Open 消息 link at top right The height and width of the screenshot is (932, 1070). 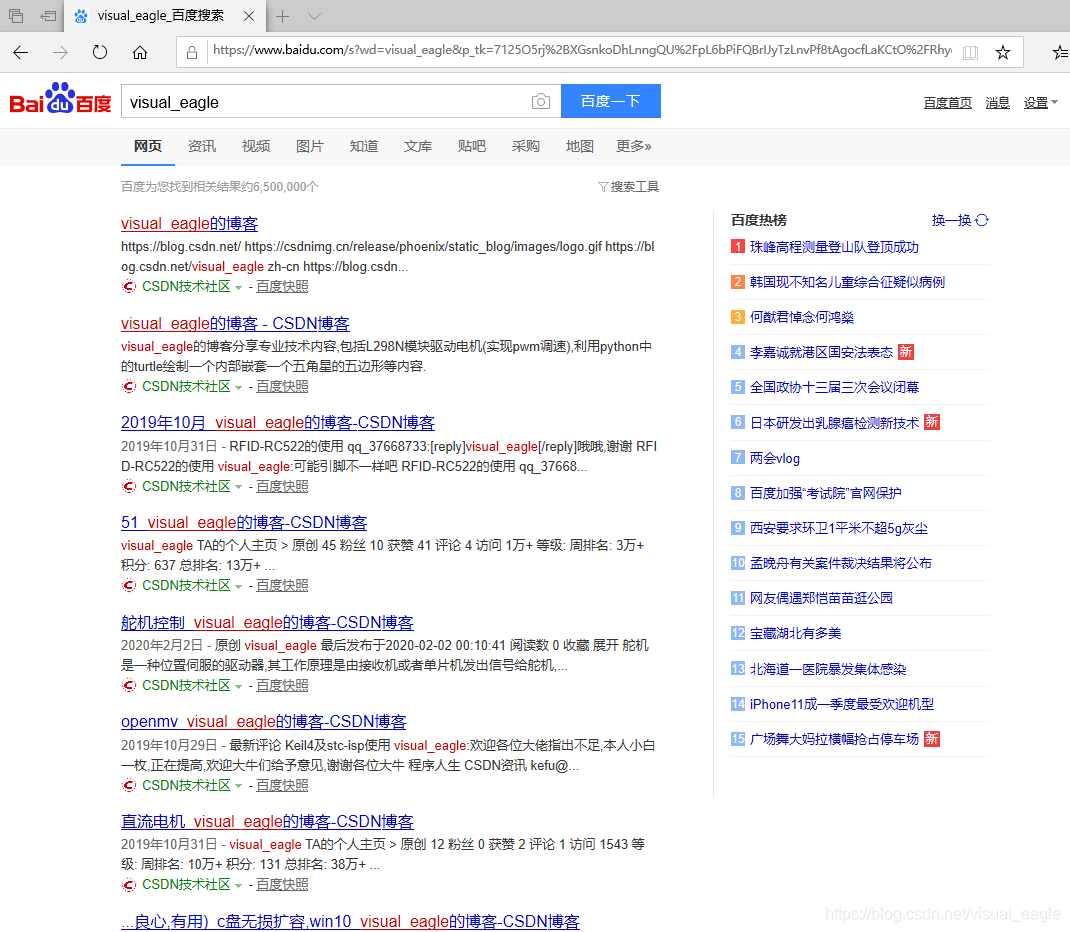point(997,103)
